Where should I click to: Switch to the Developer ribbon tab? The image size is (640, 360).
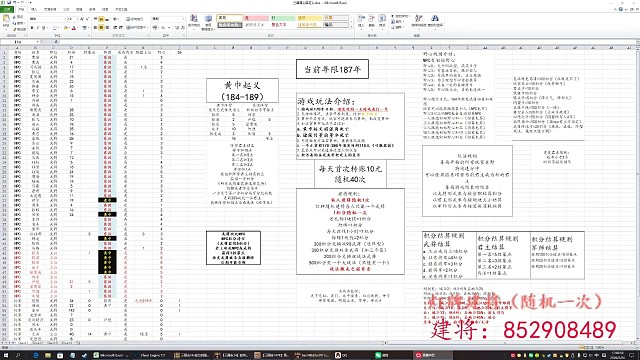click(x=121, y=9)
